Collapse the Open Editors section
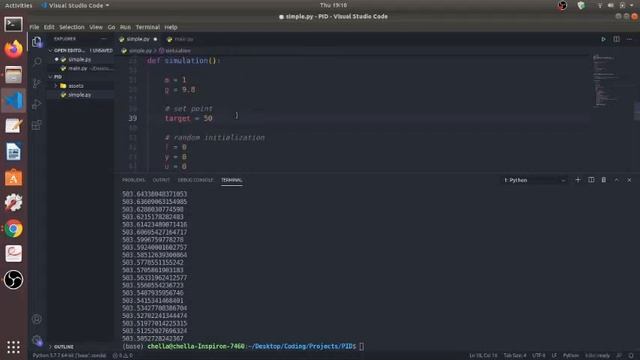Screen dimensions: 640x360 (x=68, y=51)
